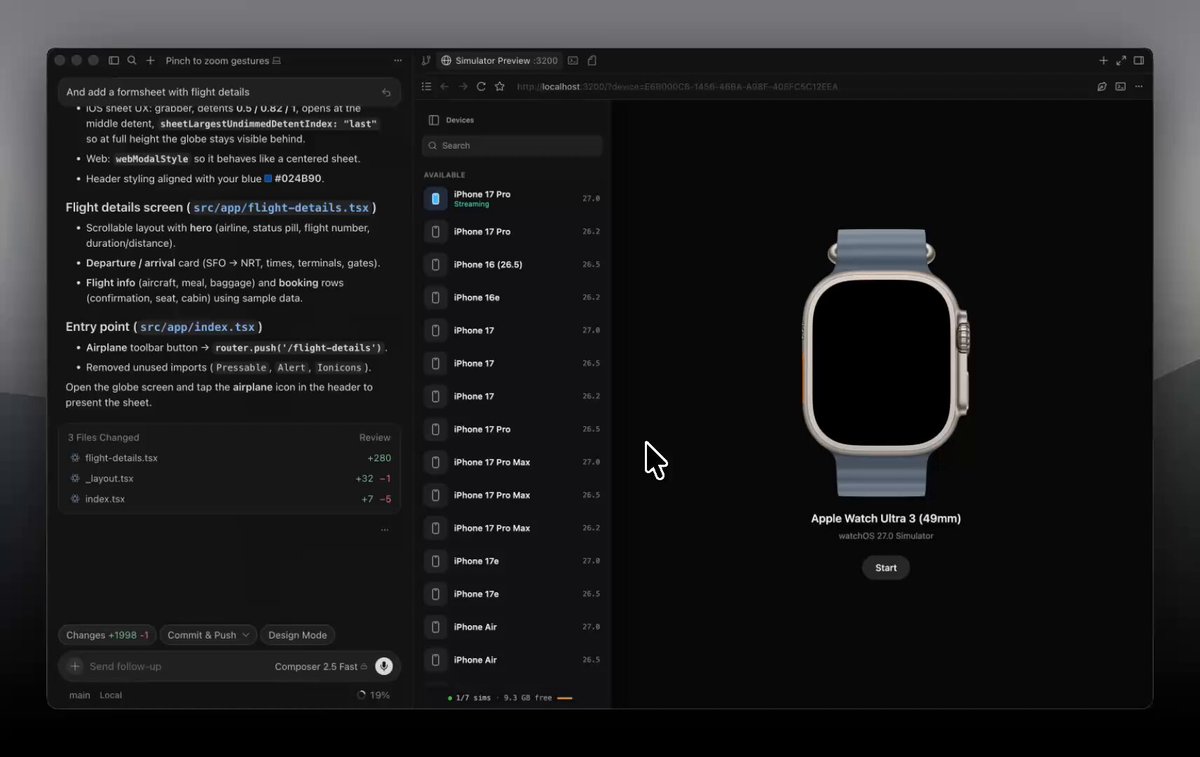Click the Start button under Apple Watch
This screenshot has height=757, width=1200.
(886, 568)
